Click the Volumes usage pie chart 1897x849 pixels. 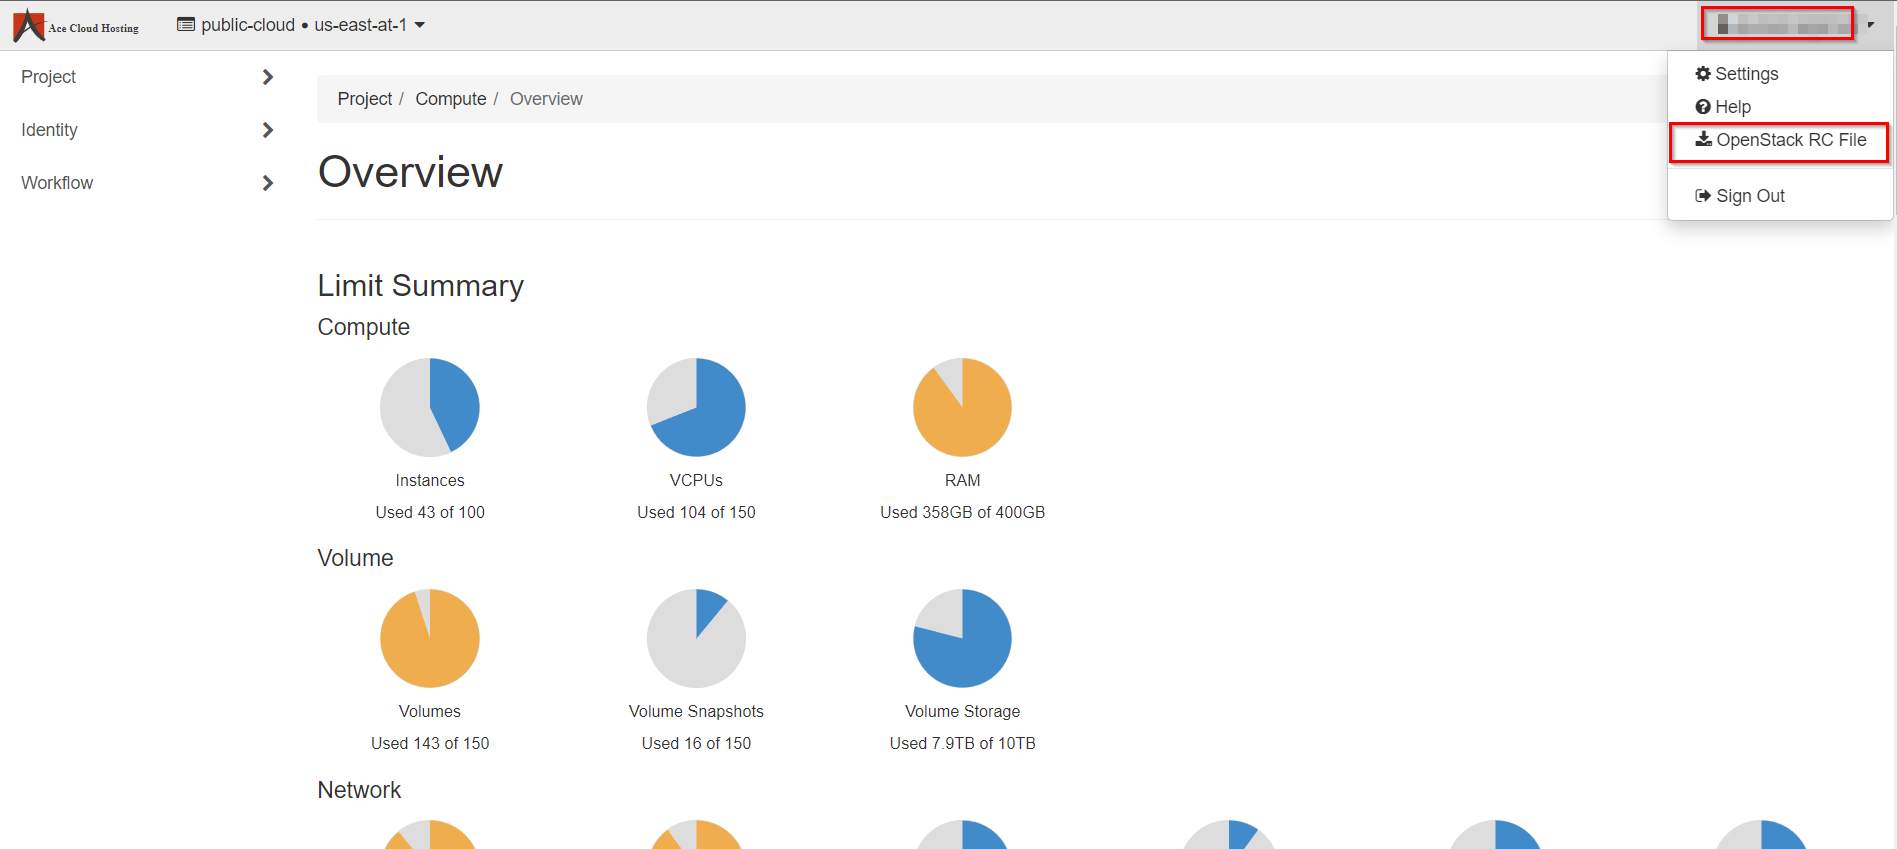(x=430, y=638)
